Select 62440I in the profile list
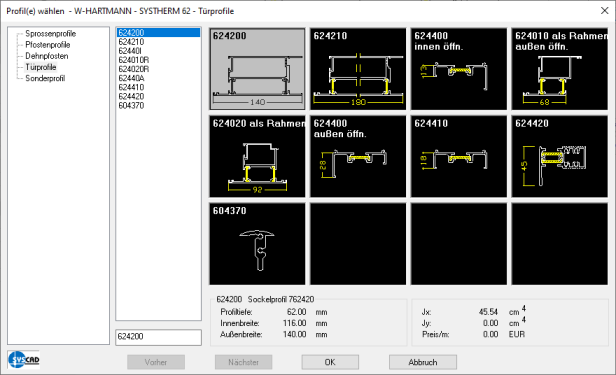This screenshot has width=616, height=375. click(x=130, y=51)
